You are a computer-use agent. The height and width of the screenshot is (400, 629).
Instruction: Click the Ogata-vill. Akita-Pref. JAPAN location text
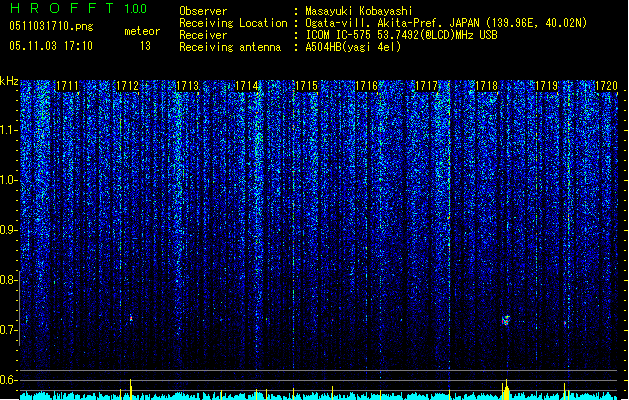tap(446, 23)
